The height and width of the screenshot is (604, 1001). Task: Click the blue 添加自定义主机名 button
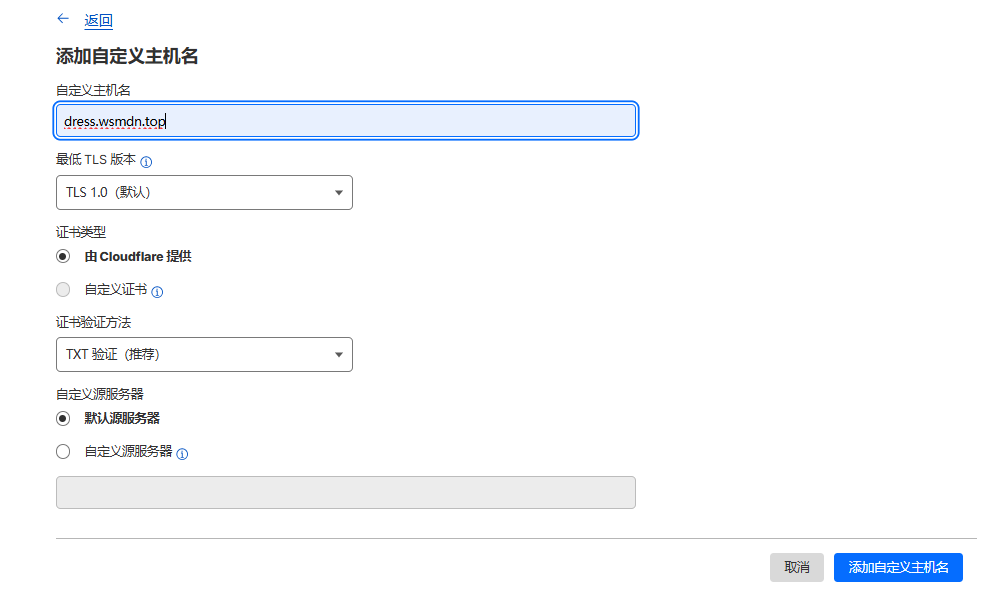898,567
